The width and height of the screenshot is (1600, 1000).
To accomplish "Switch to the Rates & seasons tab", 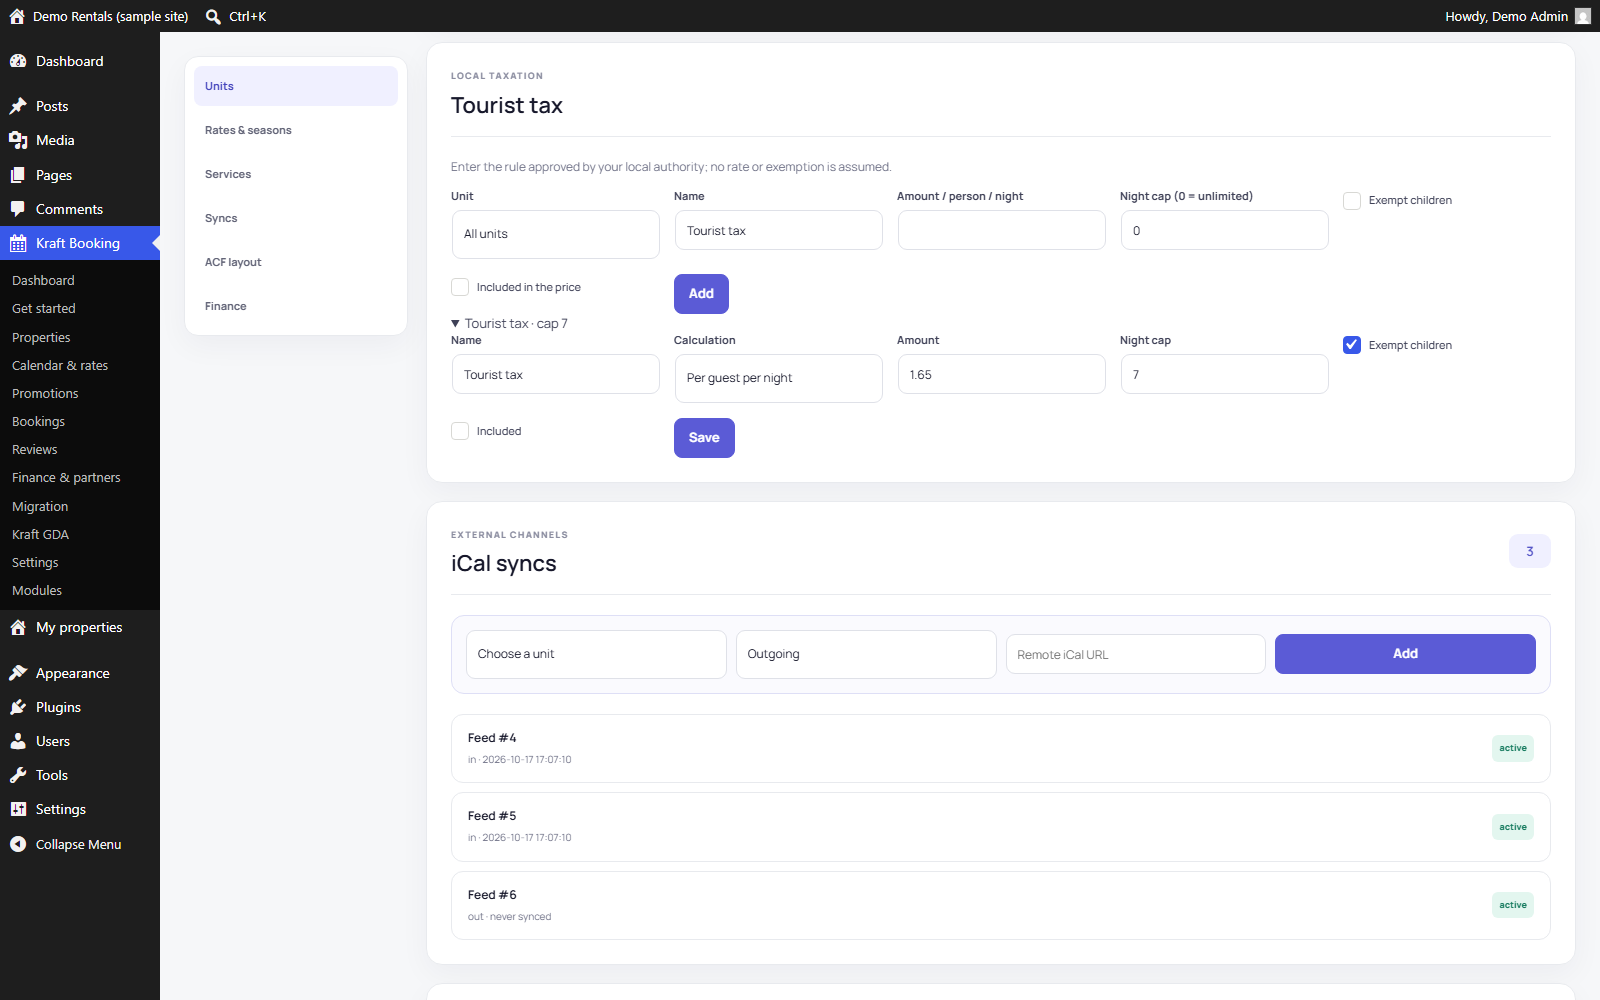I will (x=296, y=130).
